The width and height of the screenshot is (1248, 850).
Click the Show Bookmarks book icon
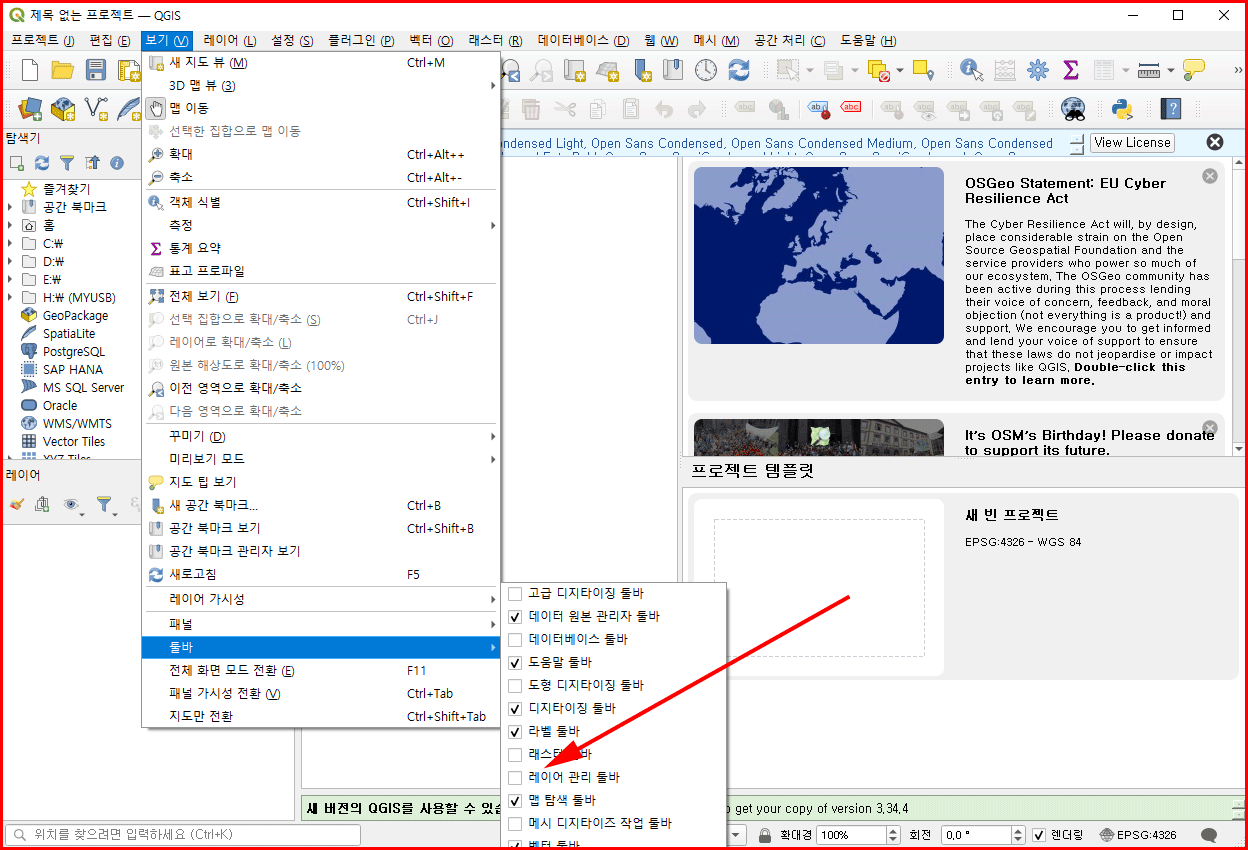[673, 70]
